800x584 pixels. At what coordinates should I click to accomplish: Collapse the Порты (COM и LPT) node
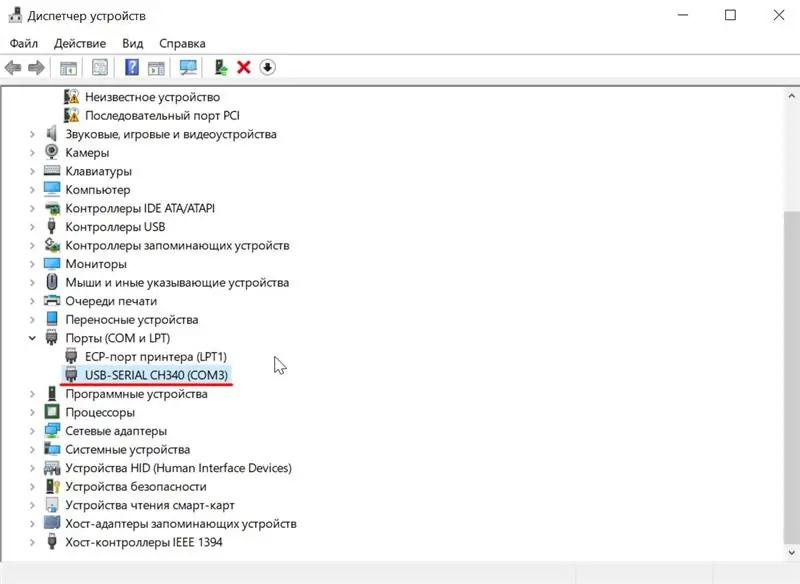pos(32,338)
